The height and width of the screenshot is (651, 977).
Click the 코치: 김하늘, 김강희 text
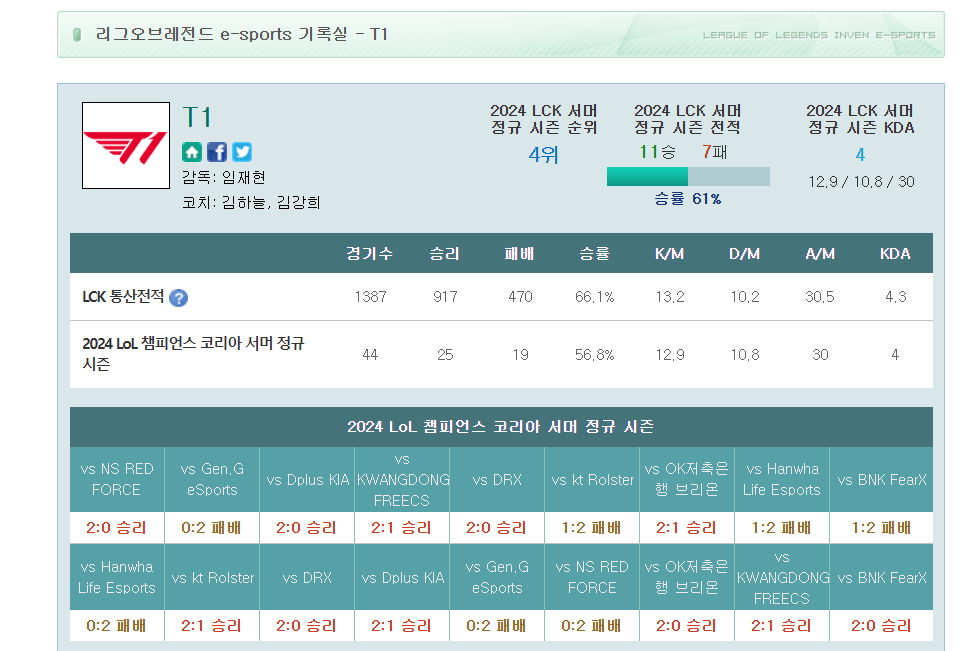point(251,202)
